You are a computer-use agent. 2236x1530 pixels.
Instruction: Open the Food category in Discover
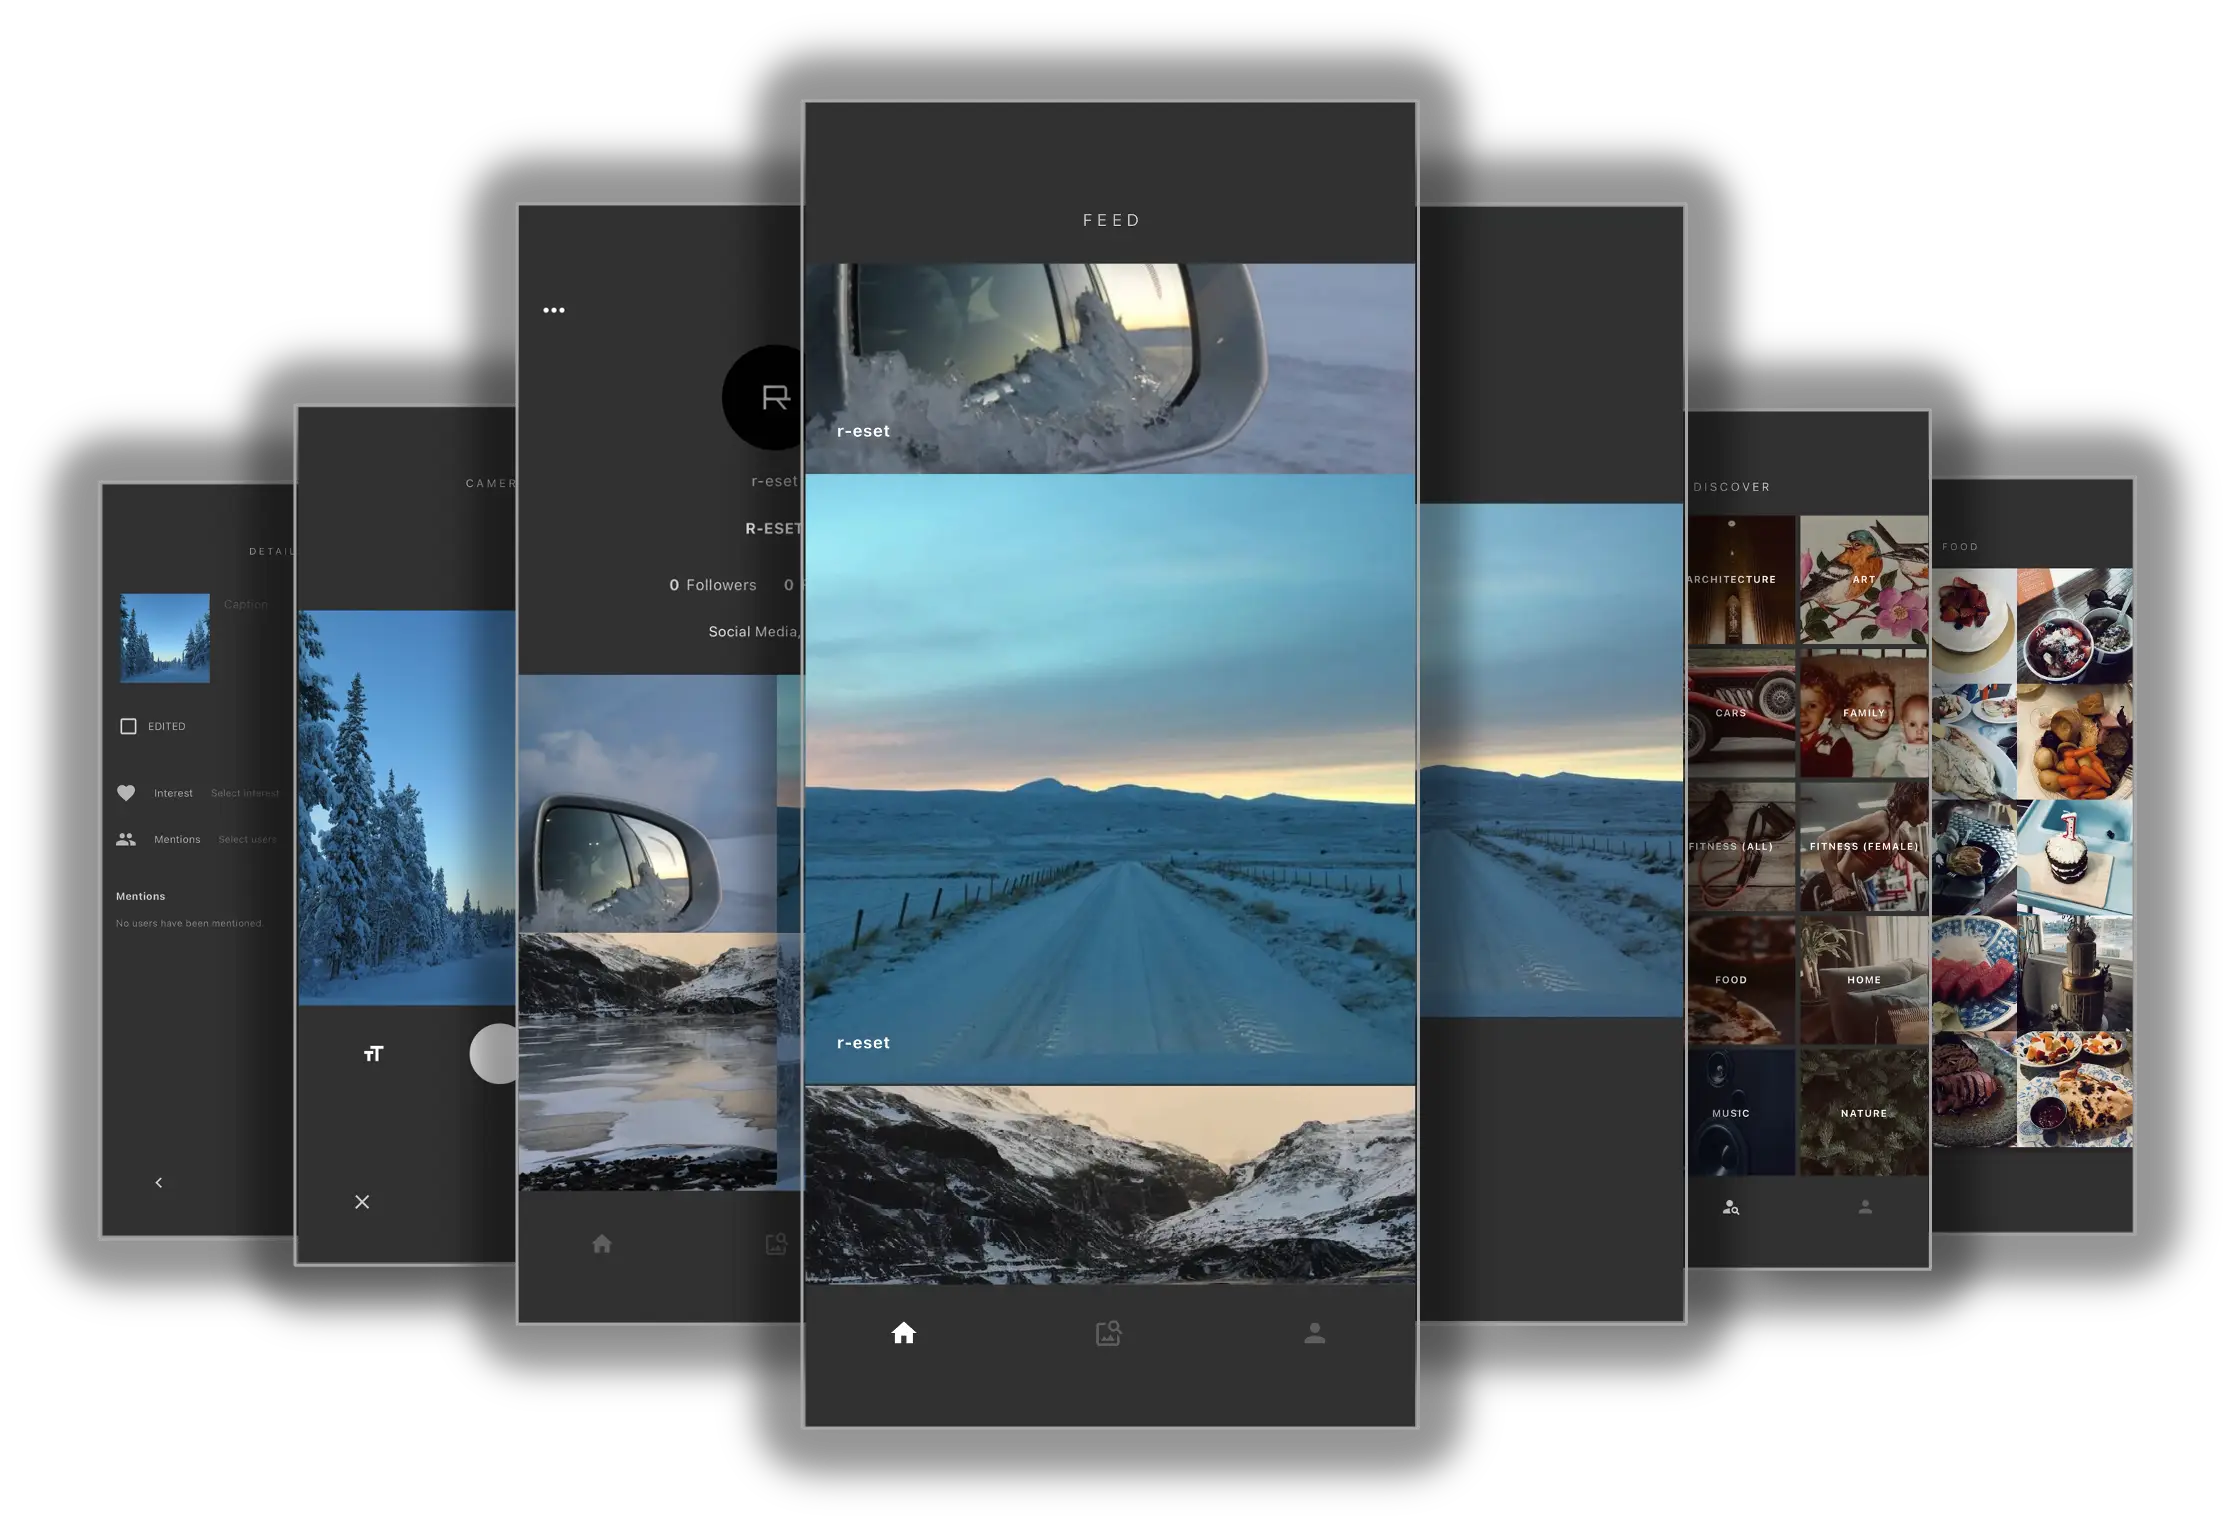point(1741,980)
